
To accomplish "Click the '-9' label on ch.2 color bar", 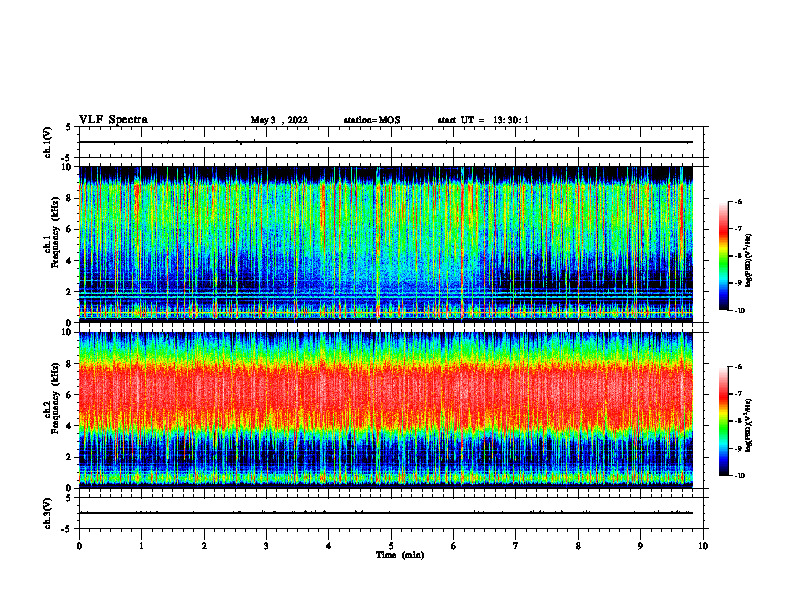I will tap(738, 448).
